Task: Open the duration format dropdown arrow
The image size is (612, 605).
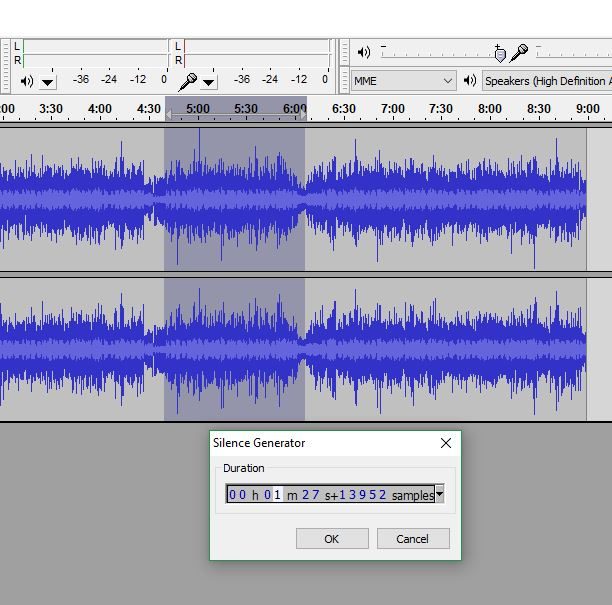Action: [439, 494]
